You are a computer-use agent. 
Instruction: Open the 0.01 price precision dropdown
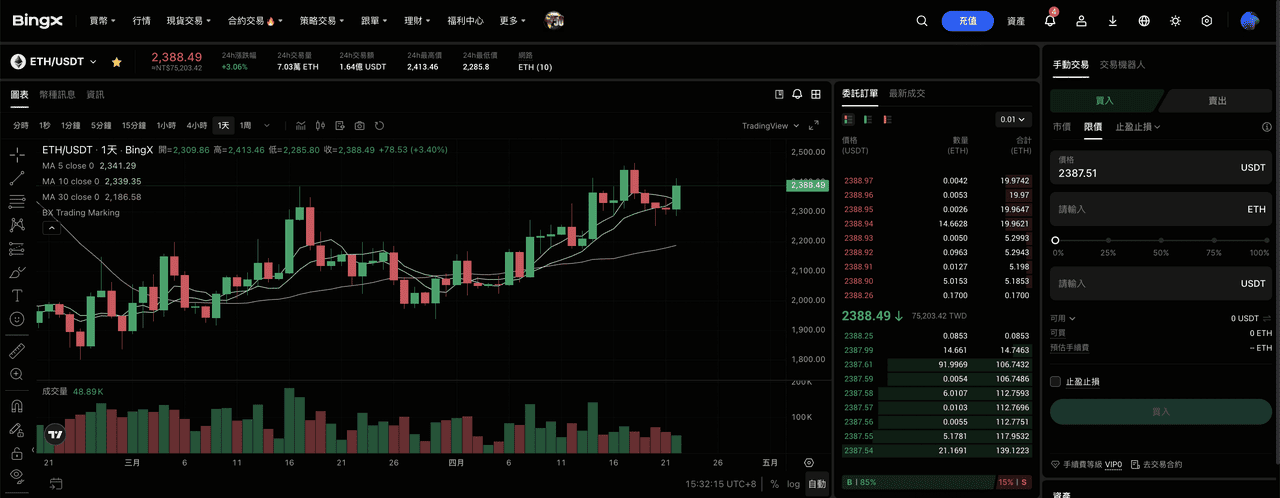(x=1012, y=120)
